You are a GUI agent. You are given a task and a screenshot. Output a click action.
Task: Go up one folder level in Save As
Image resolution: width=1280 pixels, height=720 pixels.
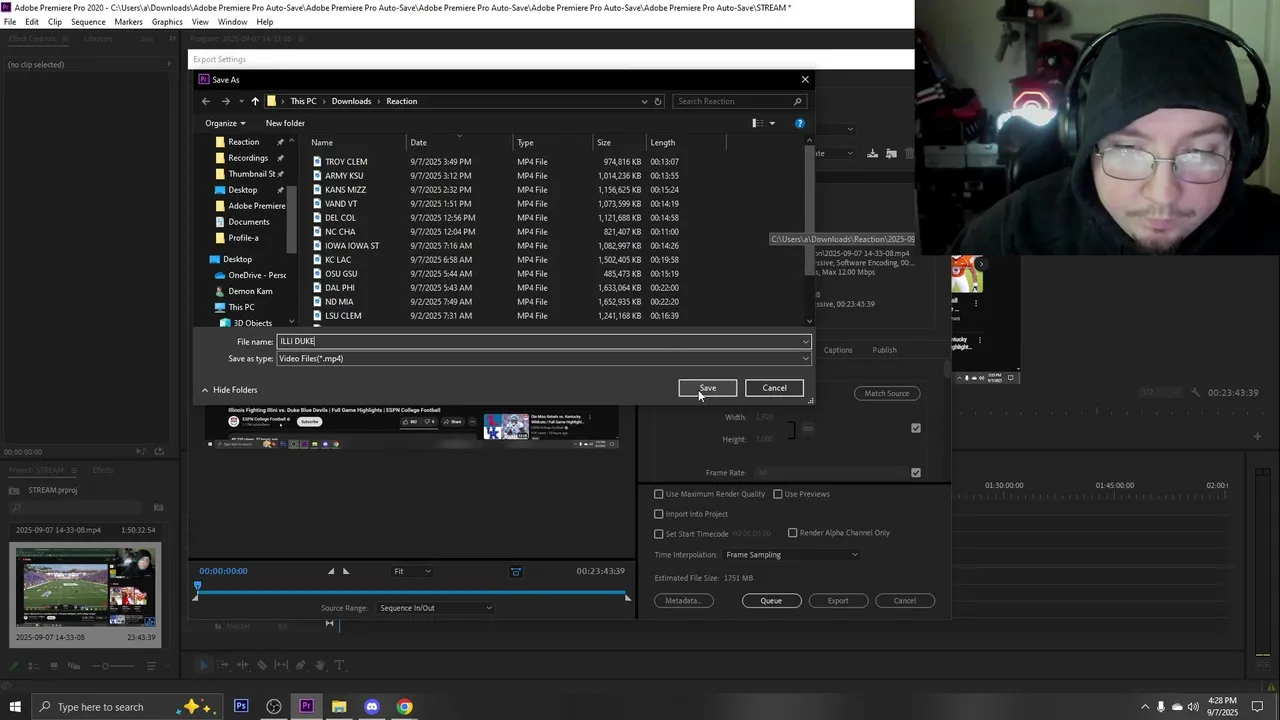pos(255,101)
